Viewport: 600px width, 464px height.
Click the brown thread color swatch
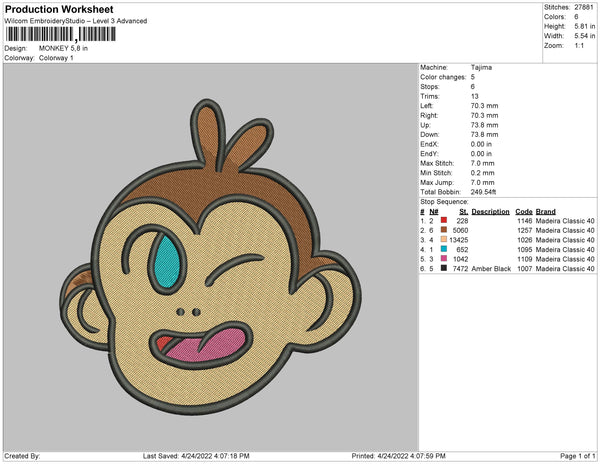click(x=444, y=230)
